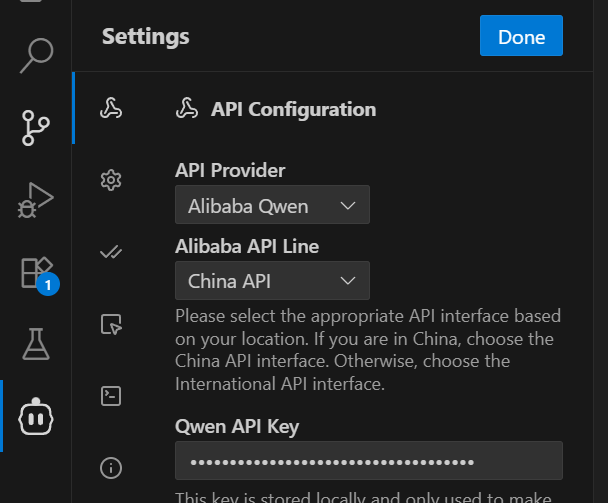This screenshot has height=503, width=608.
Task: Click the Done button
Action: 521,36
